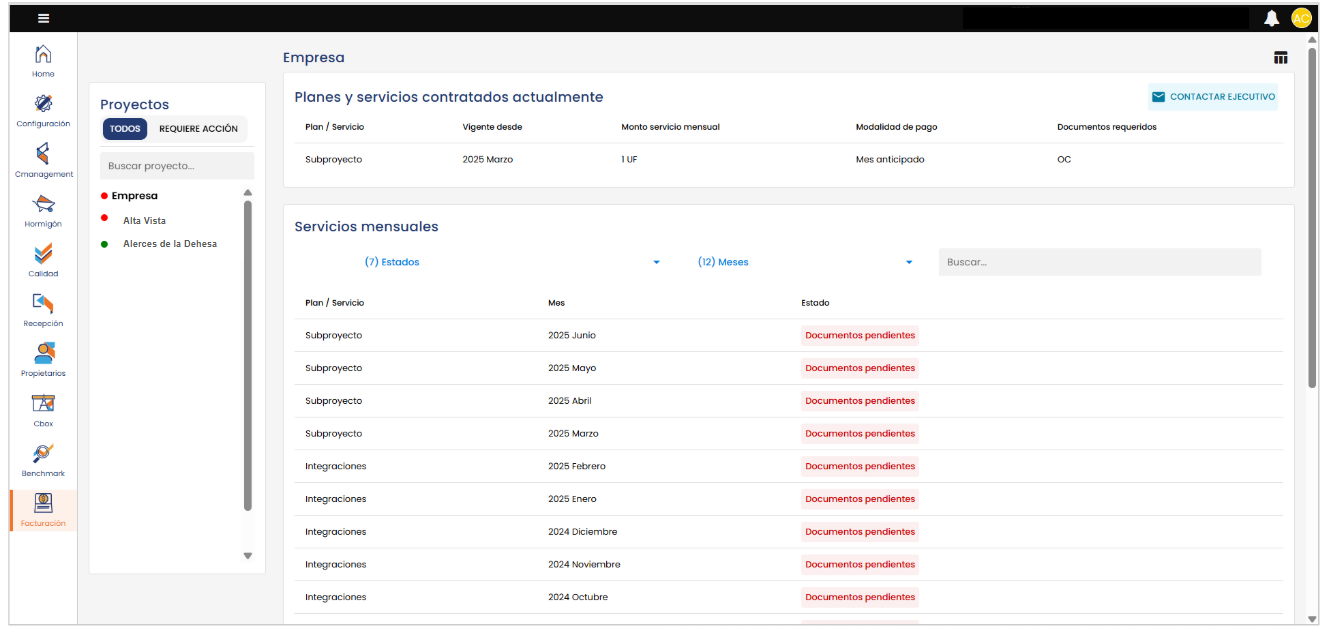1330x634 pixels.
Task: Click the '2025 Junio' month cell
Action: [x=572, y=336]
